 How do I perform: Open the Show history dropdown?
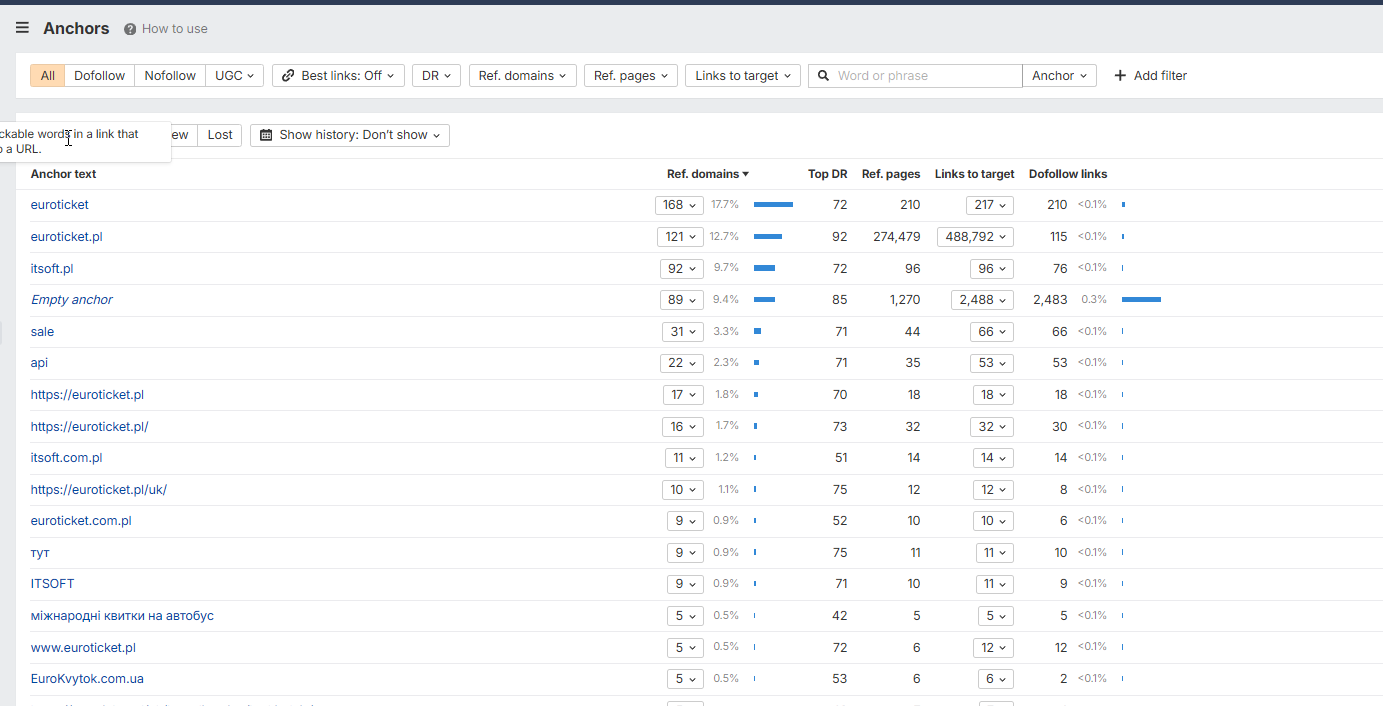[350, 135]
